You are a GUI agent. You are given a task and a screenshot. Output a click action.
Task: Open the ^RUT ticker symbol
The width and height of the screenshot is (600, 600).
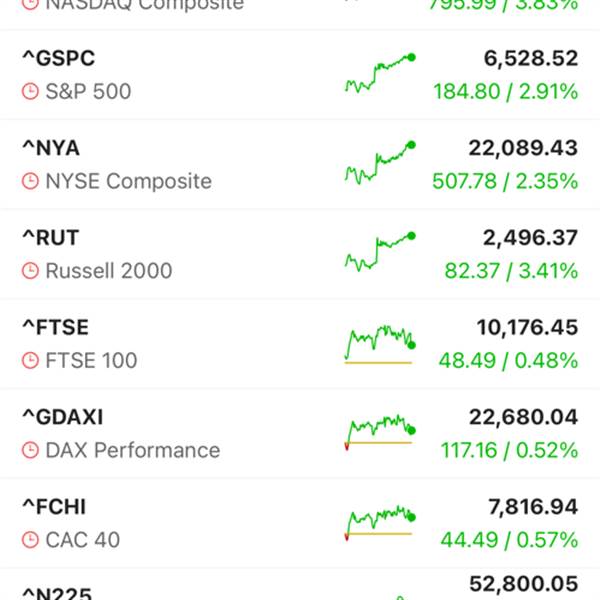tap(50, 238)
